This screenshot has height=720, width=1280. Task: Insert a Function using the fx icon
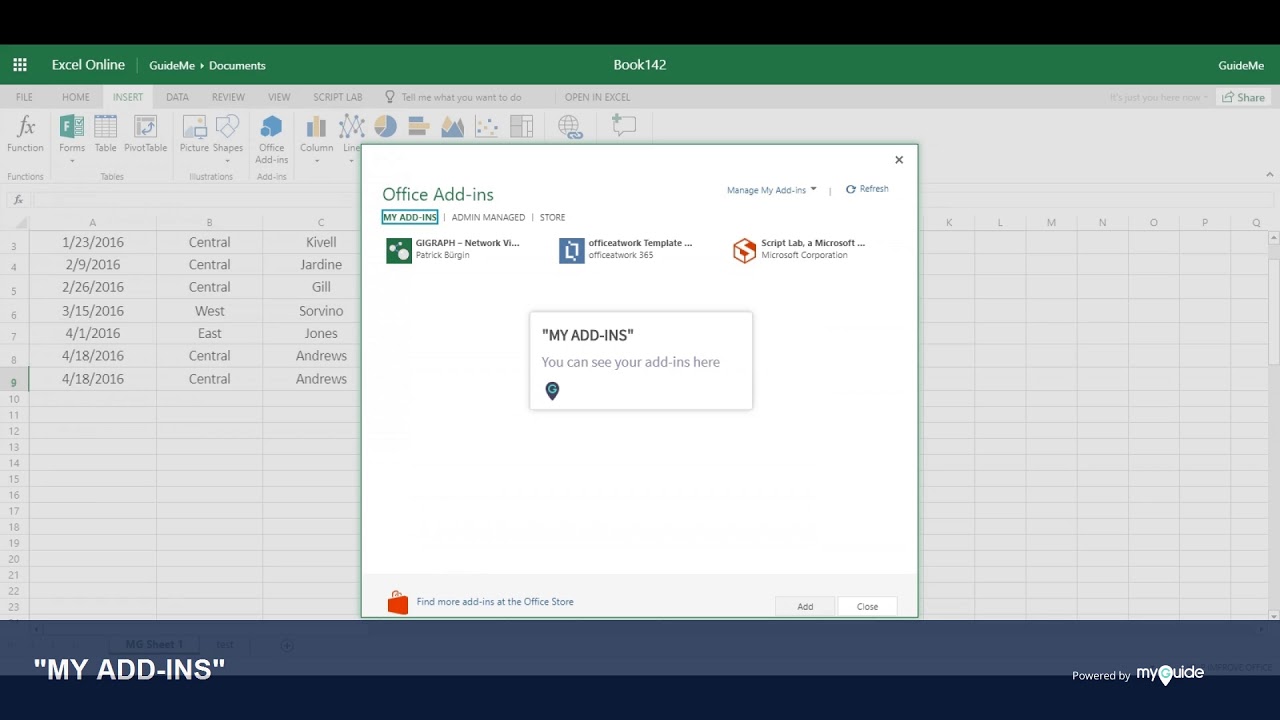click(26, 127)
